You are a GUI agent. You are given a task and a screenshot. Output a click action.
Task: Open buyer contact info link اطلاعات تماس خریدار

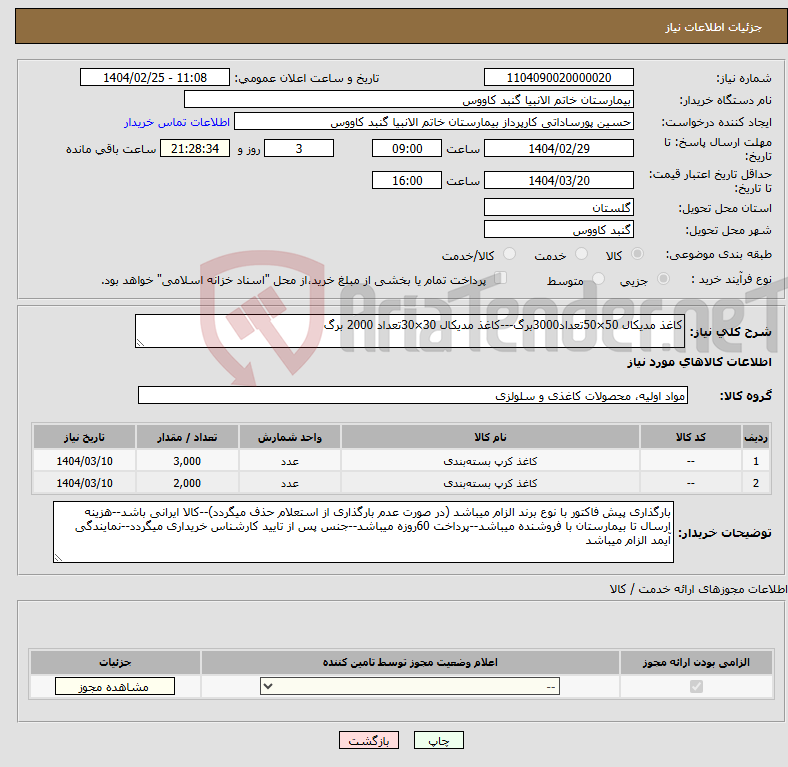click(177, 122)
